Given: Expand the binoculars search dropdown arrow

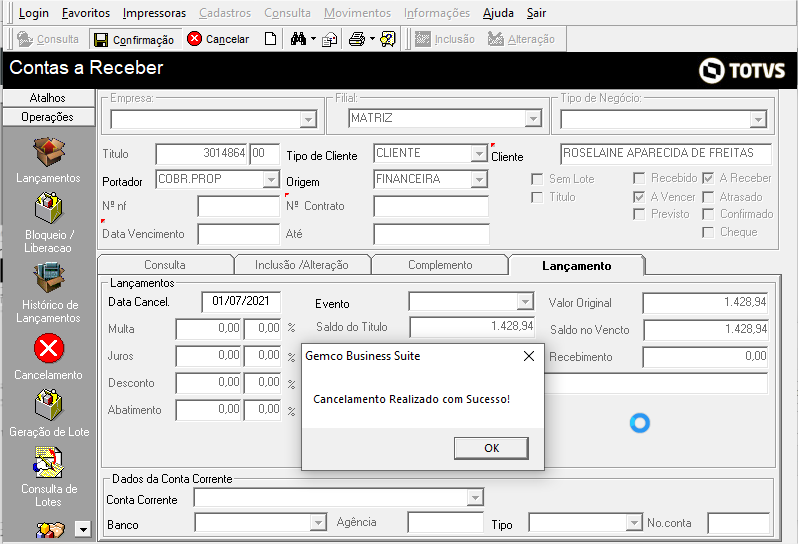Looking at the screenshot, I should point(313,39).
